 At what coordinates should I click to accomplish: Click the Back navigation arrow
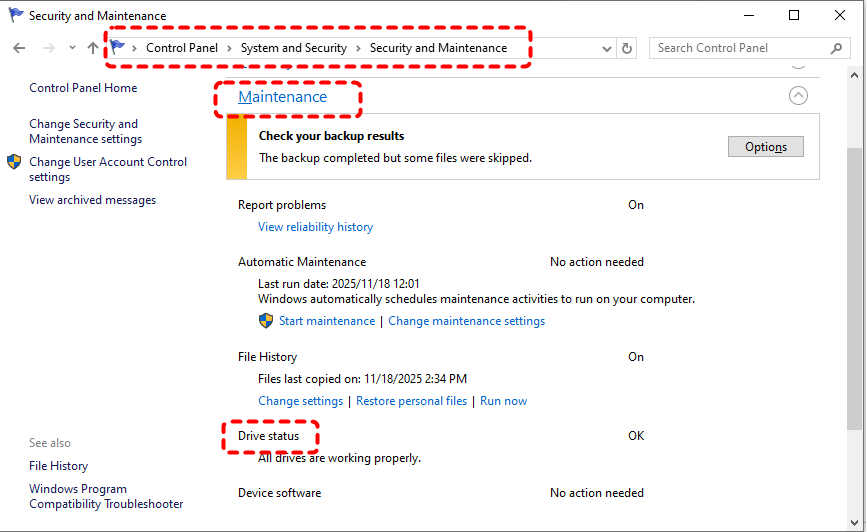coord(19,48)
